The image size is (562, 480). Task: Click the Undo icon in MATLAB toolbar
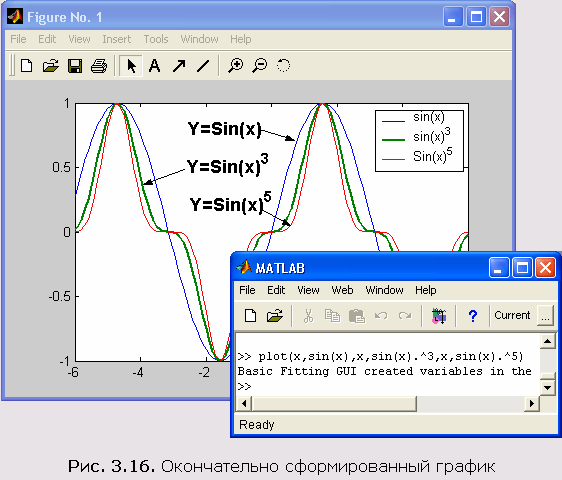click(381, 316)
